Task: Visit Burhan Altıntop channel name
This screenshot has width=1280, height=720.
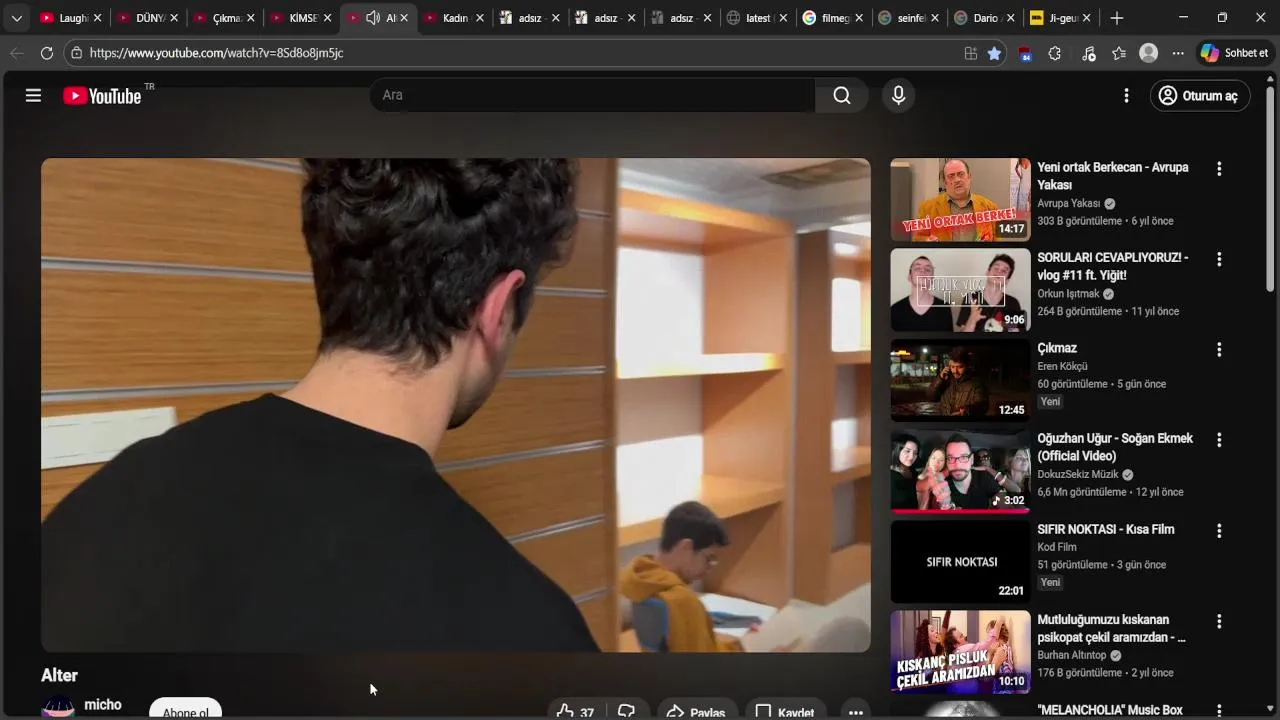Action: pos(1072,655)
